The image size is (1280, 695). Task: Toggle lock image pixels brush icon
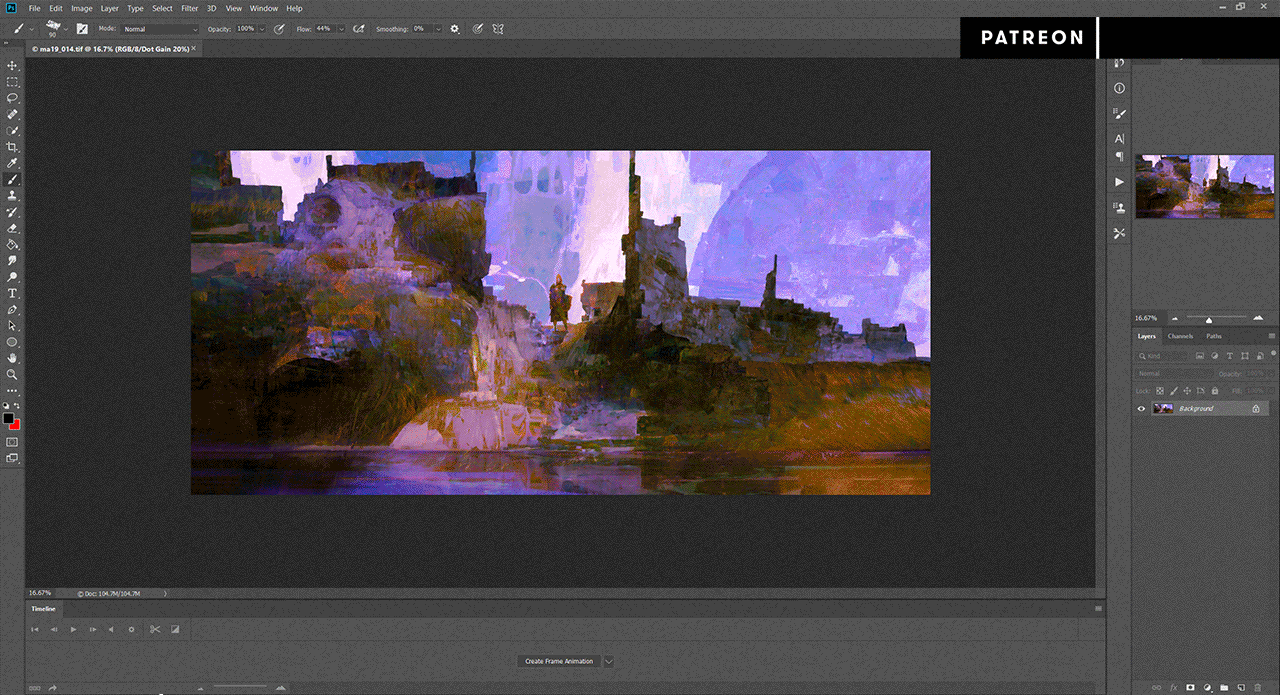1173,390
